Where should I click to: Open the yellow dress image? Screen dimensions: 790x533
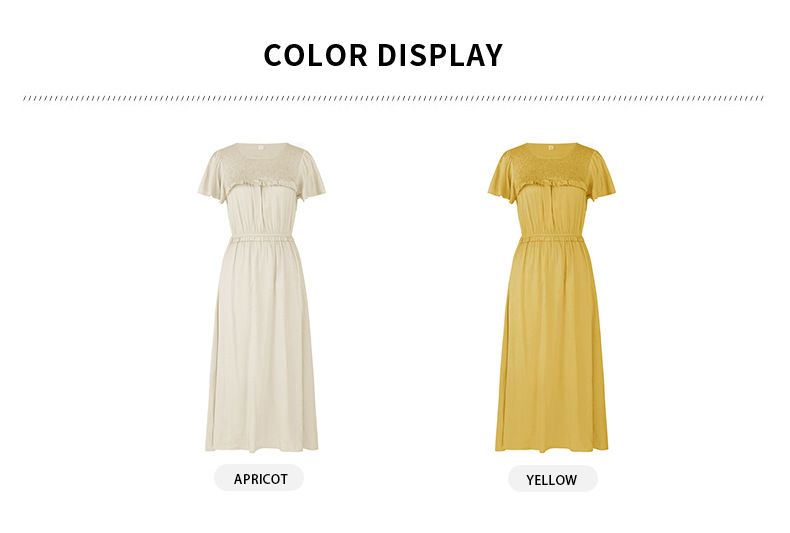[x=552, y=297]
